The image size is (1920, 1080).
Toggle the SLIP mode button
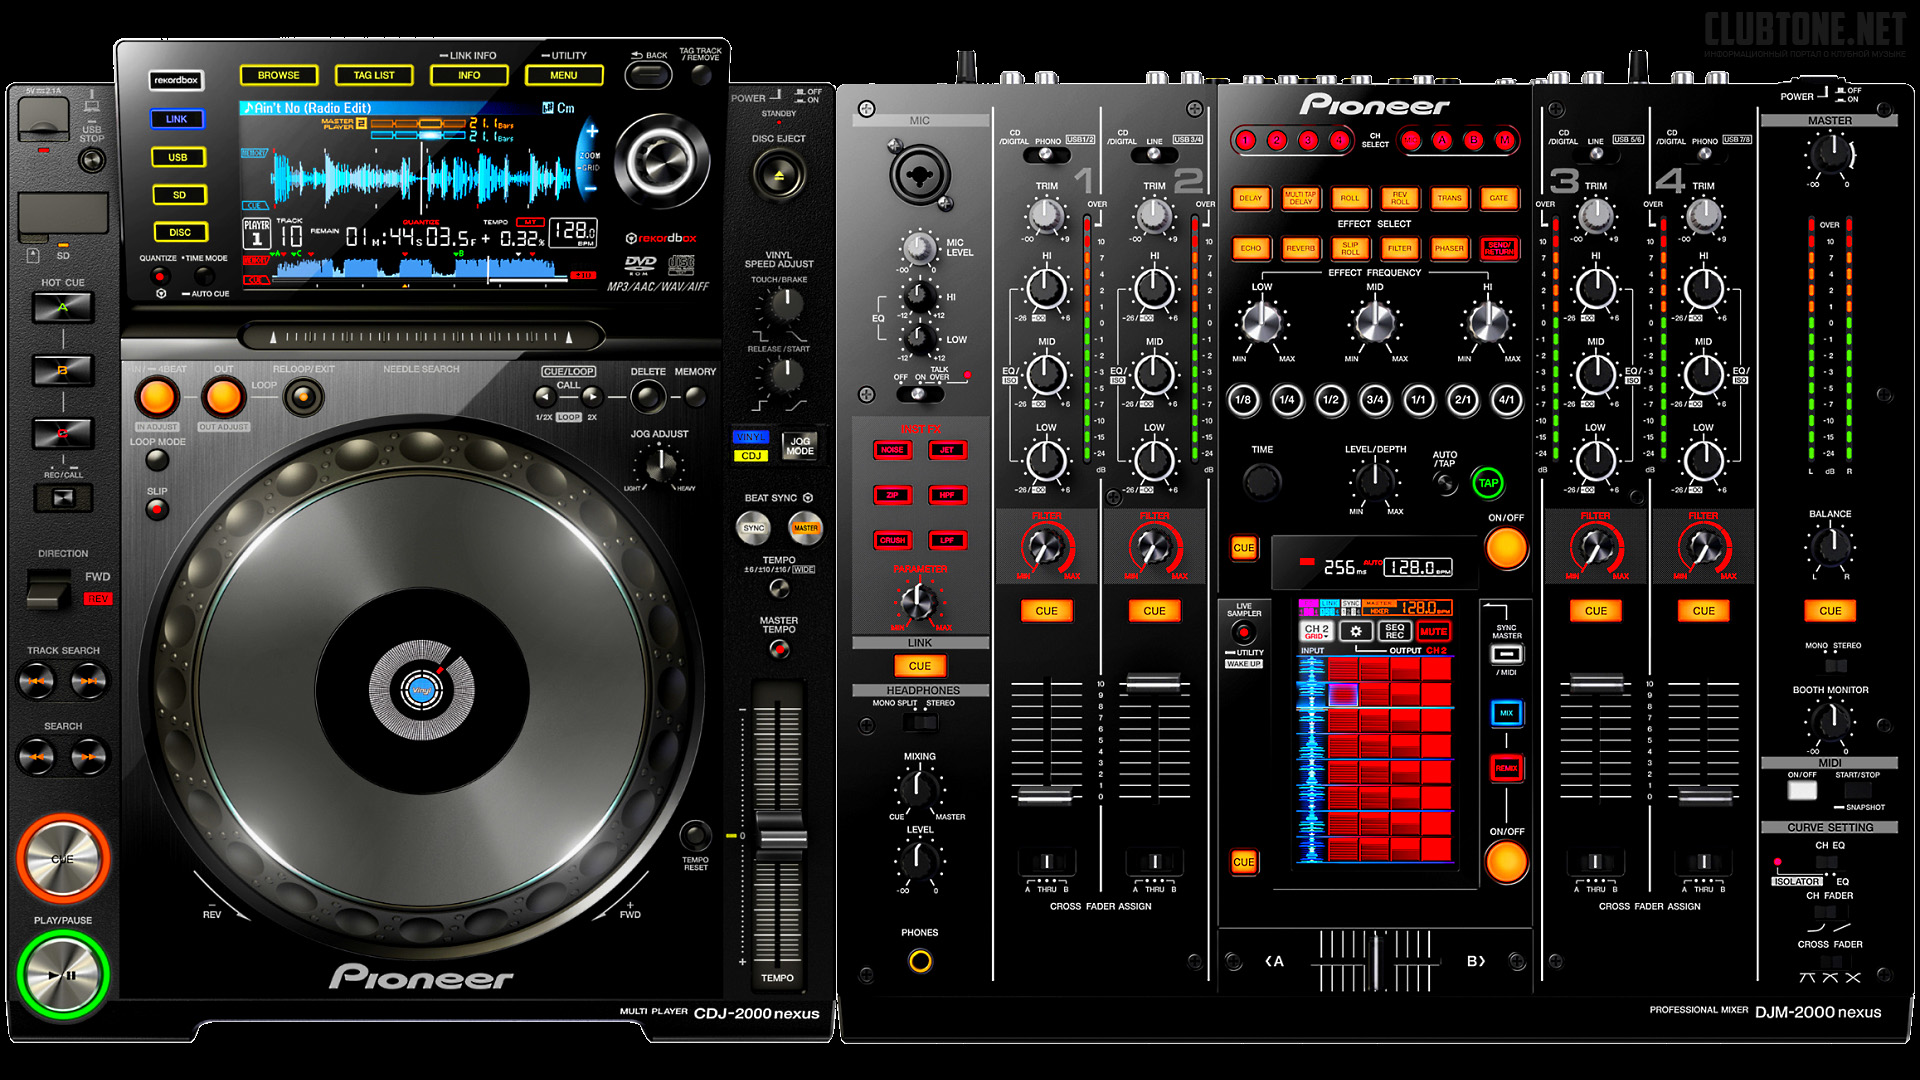point(157,509)
